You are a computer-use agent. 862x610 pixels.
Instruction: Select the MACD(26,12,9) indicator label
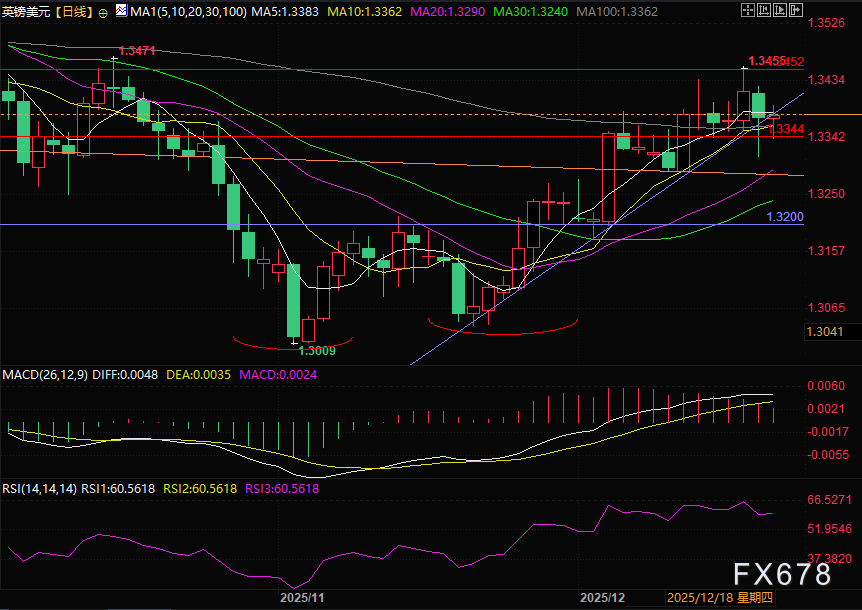click(x=45, y=375)
